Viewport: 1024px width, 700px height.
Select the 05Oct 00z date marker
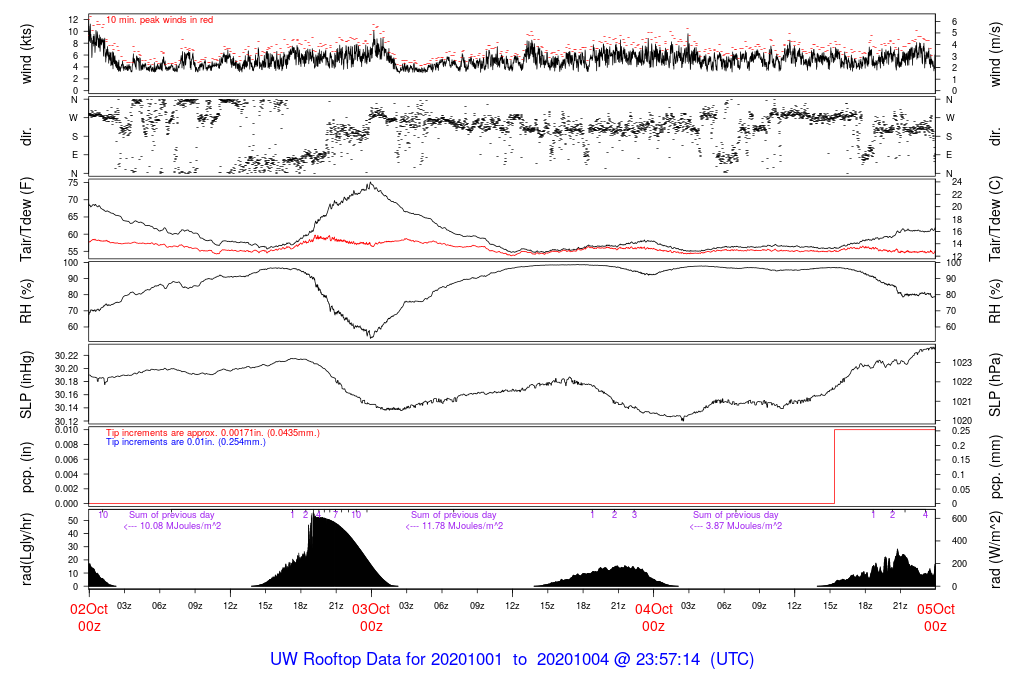pyautogui.click(x=935, y=617)
